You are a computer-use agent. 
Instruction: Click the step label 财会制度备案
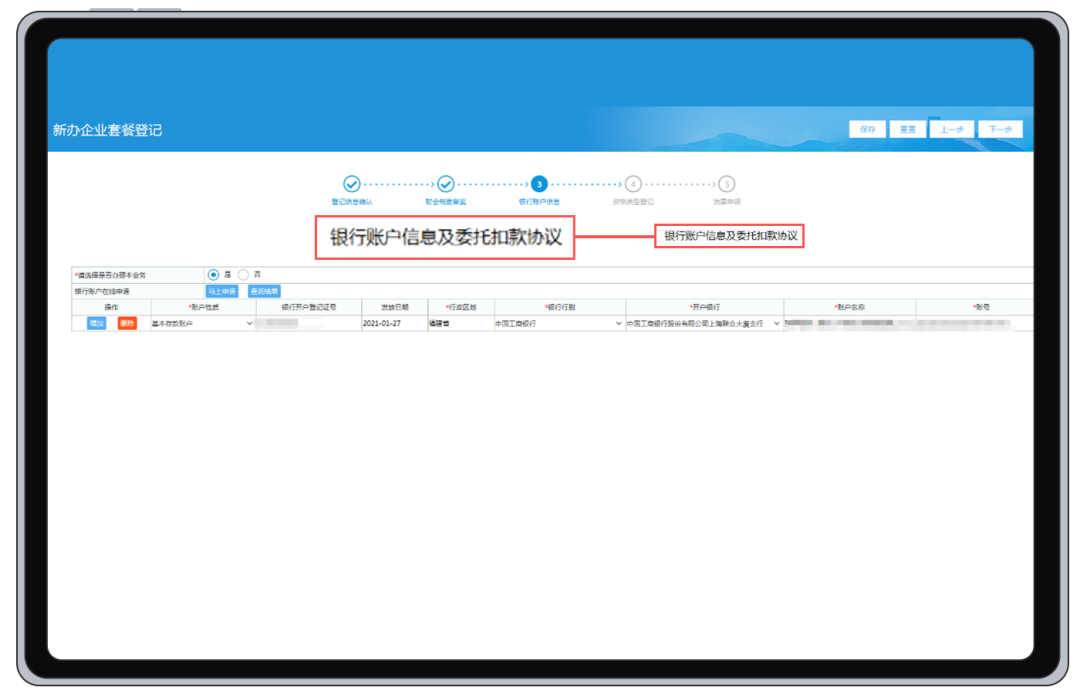446,202
